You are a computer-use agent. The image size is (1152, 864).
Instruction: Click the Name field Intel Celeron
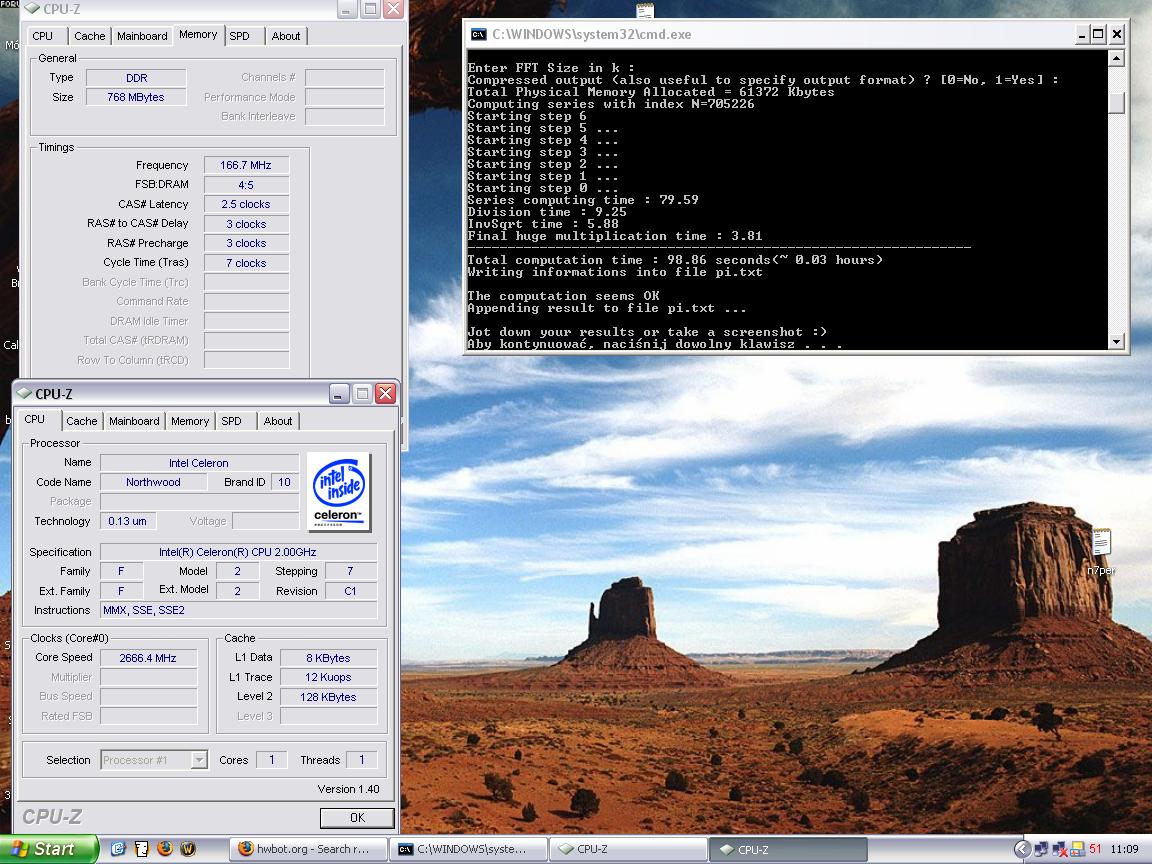click(199, 463)
